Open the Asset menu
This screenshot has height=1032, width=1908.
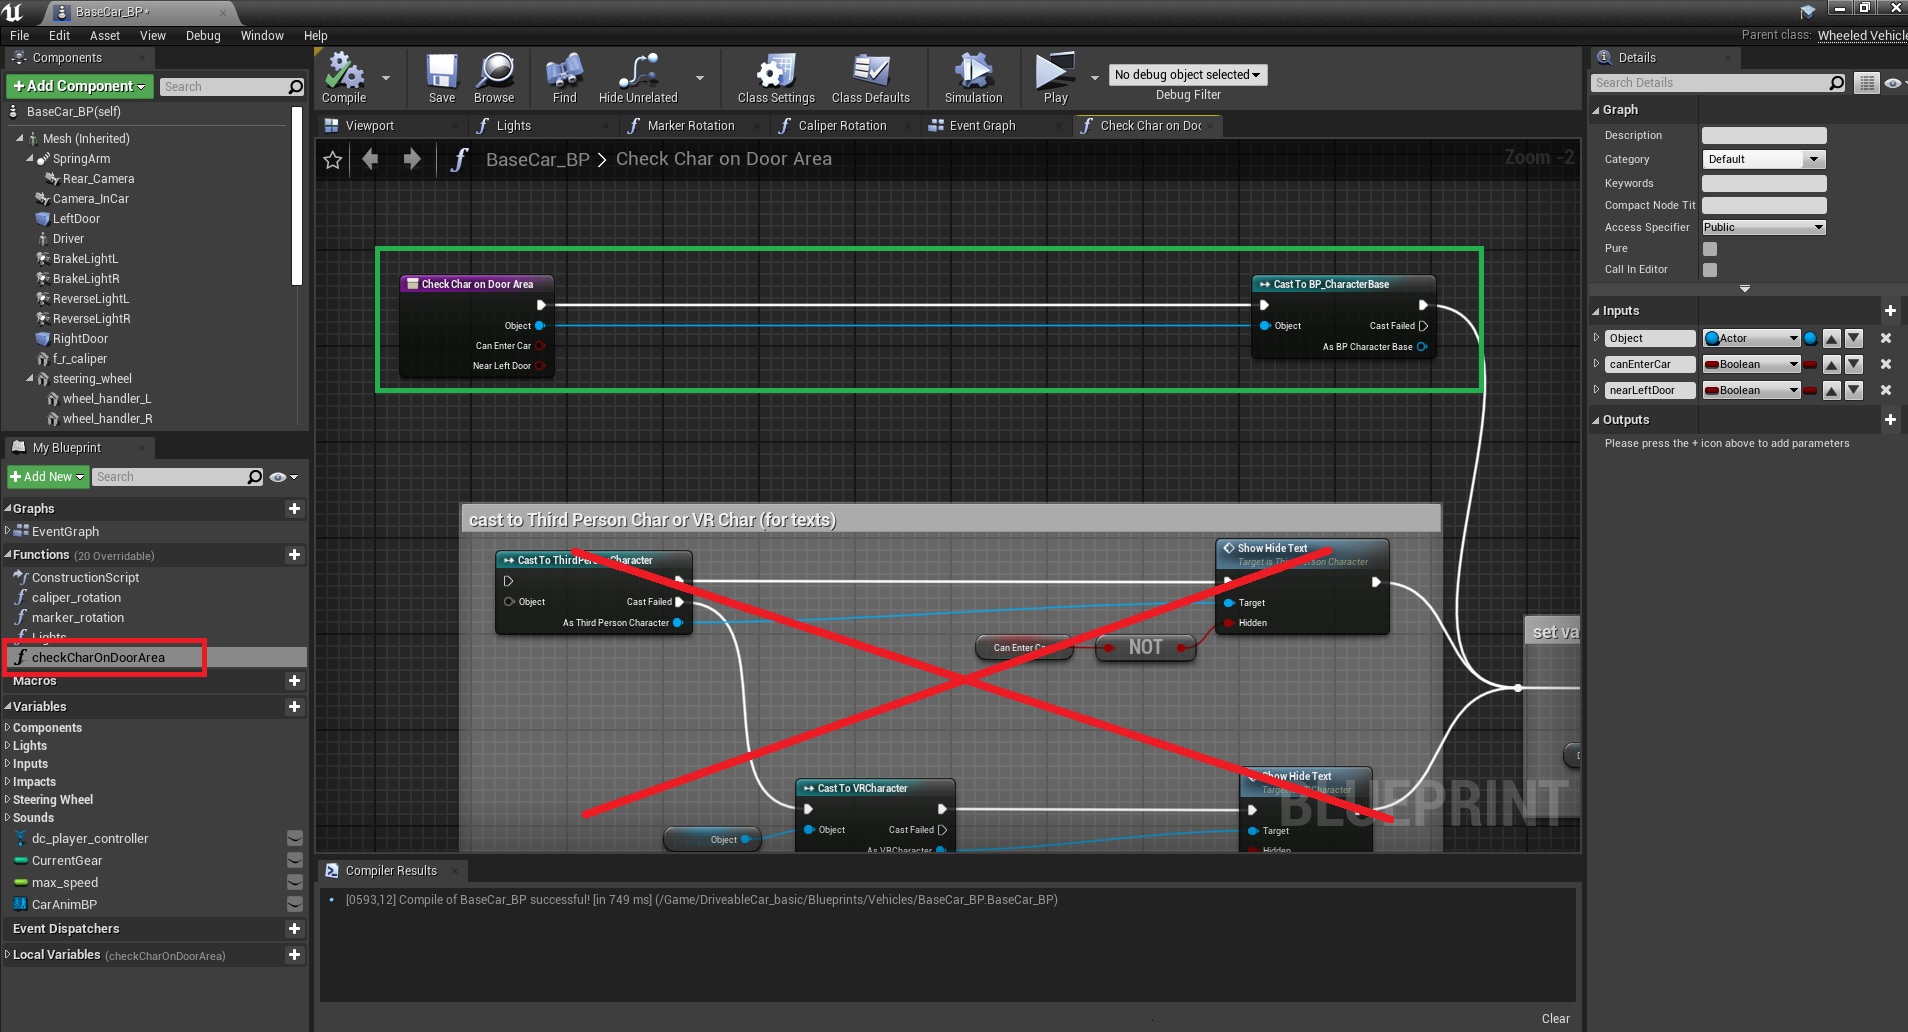(x=105, y=36)
